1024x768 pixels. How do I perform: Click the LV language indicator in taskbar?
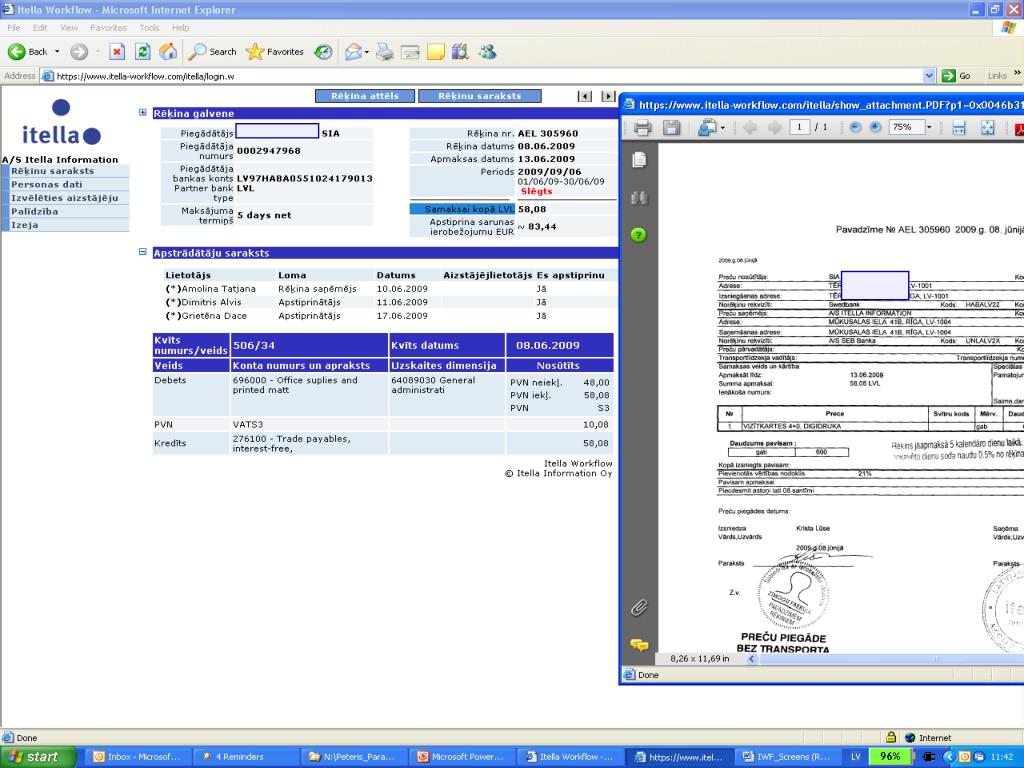[856, 757]
